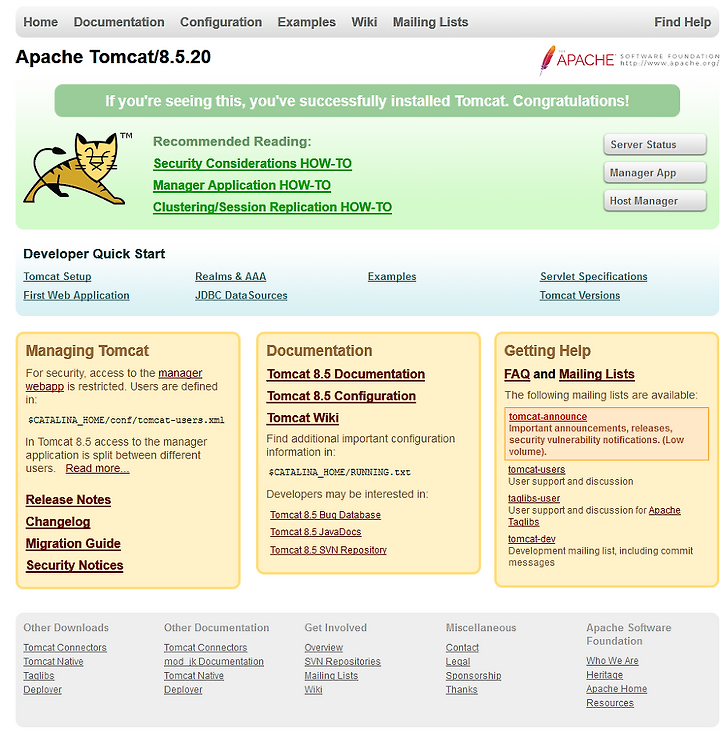720x732 pixels.
Task: Open Tomcat Native under Other Documentation
Action: pyautogui.click(x=194, y=676)
